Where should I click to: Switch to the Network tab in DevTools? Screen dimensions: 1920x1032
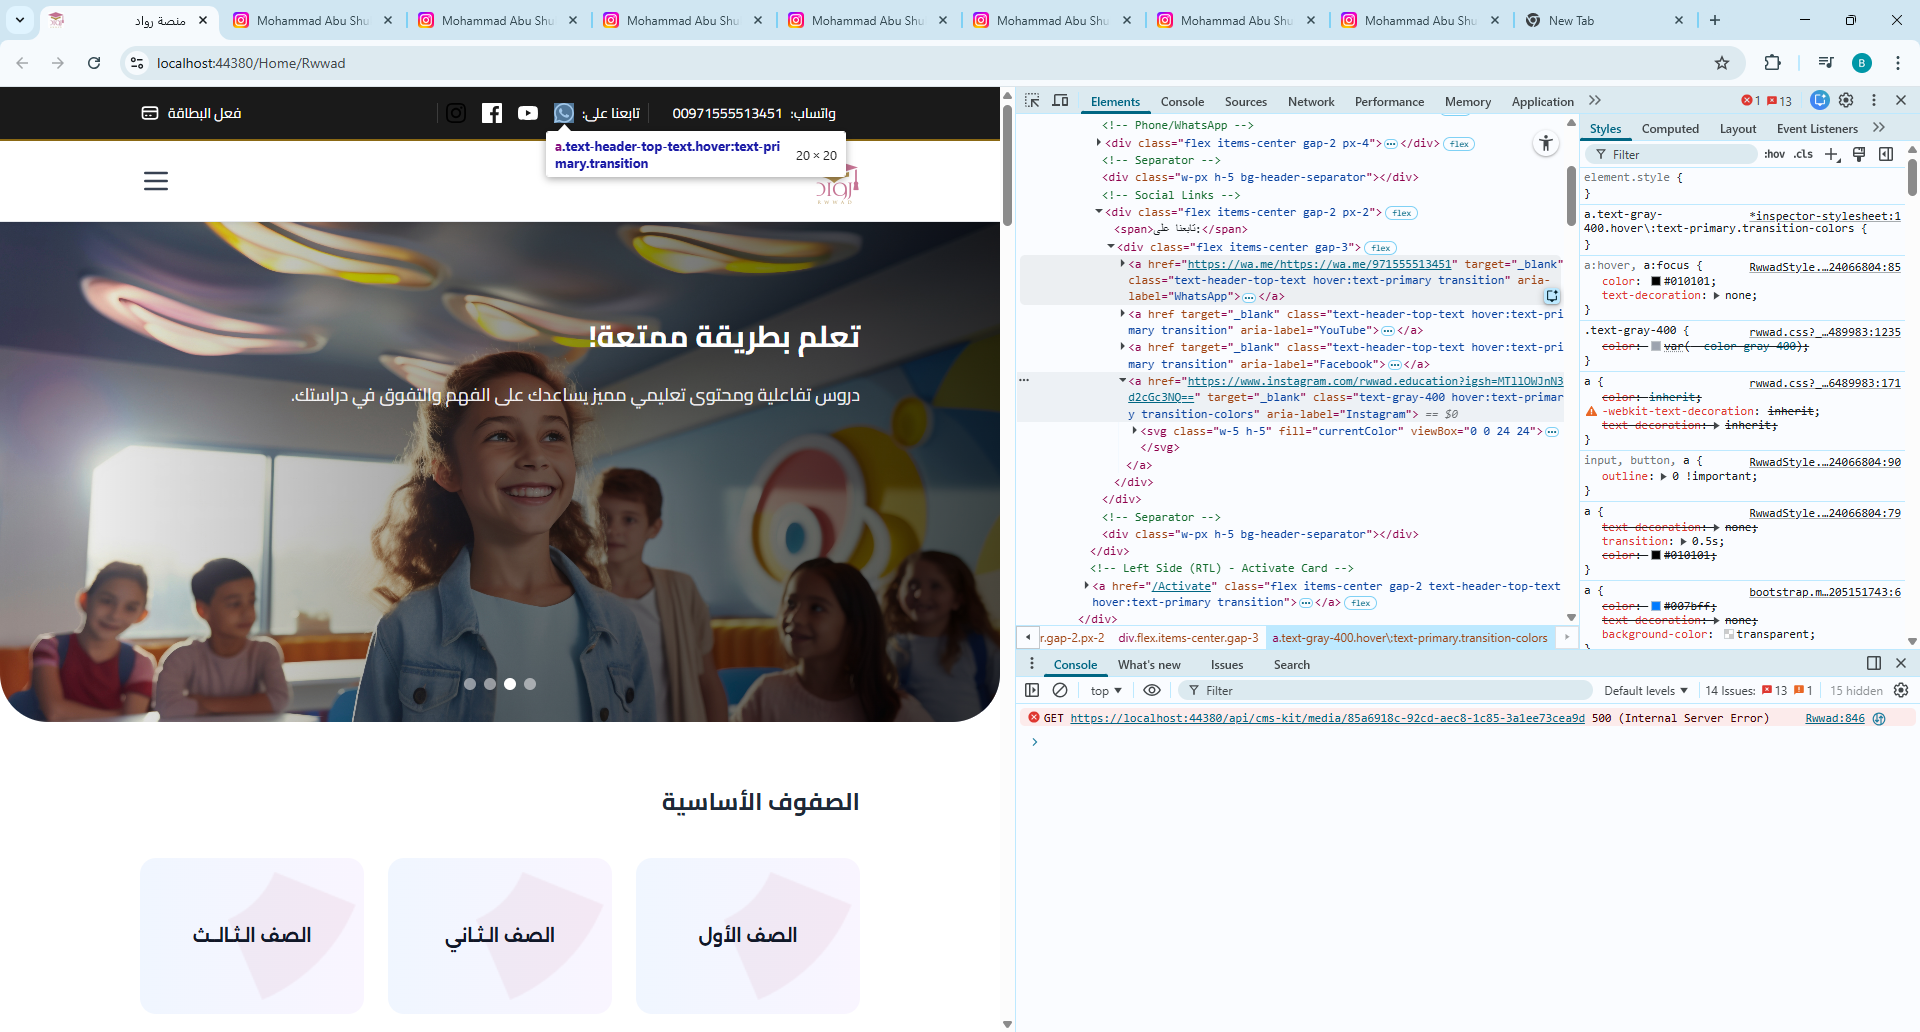[x=1310, y=102]
